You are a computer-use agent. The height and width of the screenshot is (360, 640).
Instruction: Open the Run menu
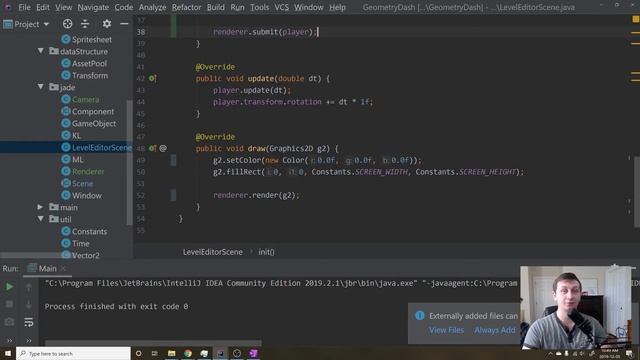pos(237,7)
